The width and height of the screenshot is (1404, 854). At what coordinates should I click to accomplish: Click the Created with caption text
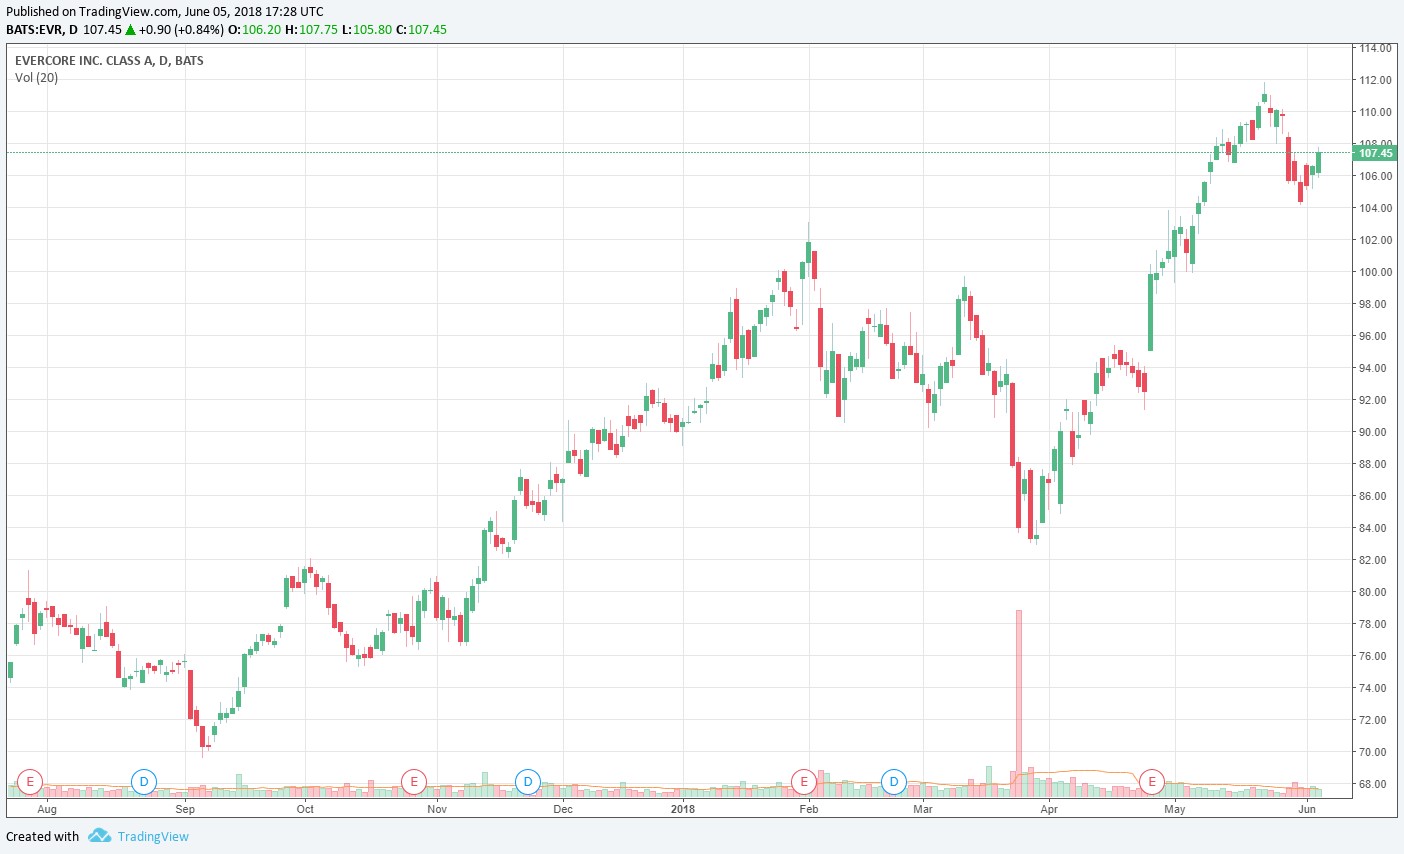(x=43, y=837)
